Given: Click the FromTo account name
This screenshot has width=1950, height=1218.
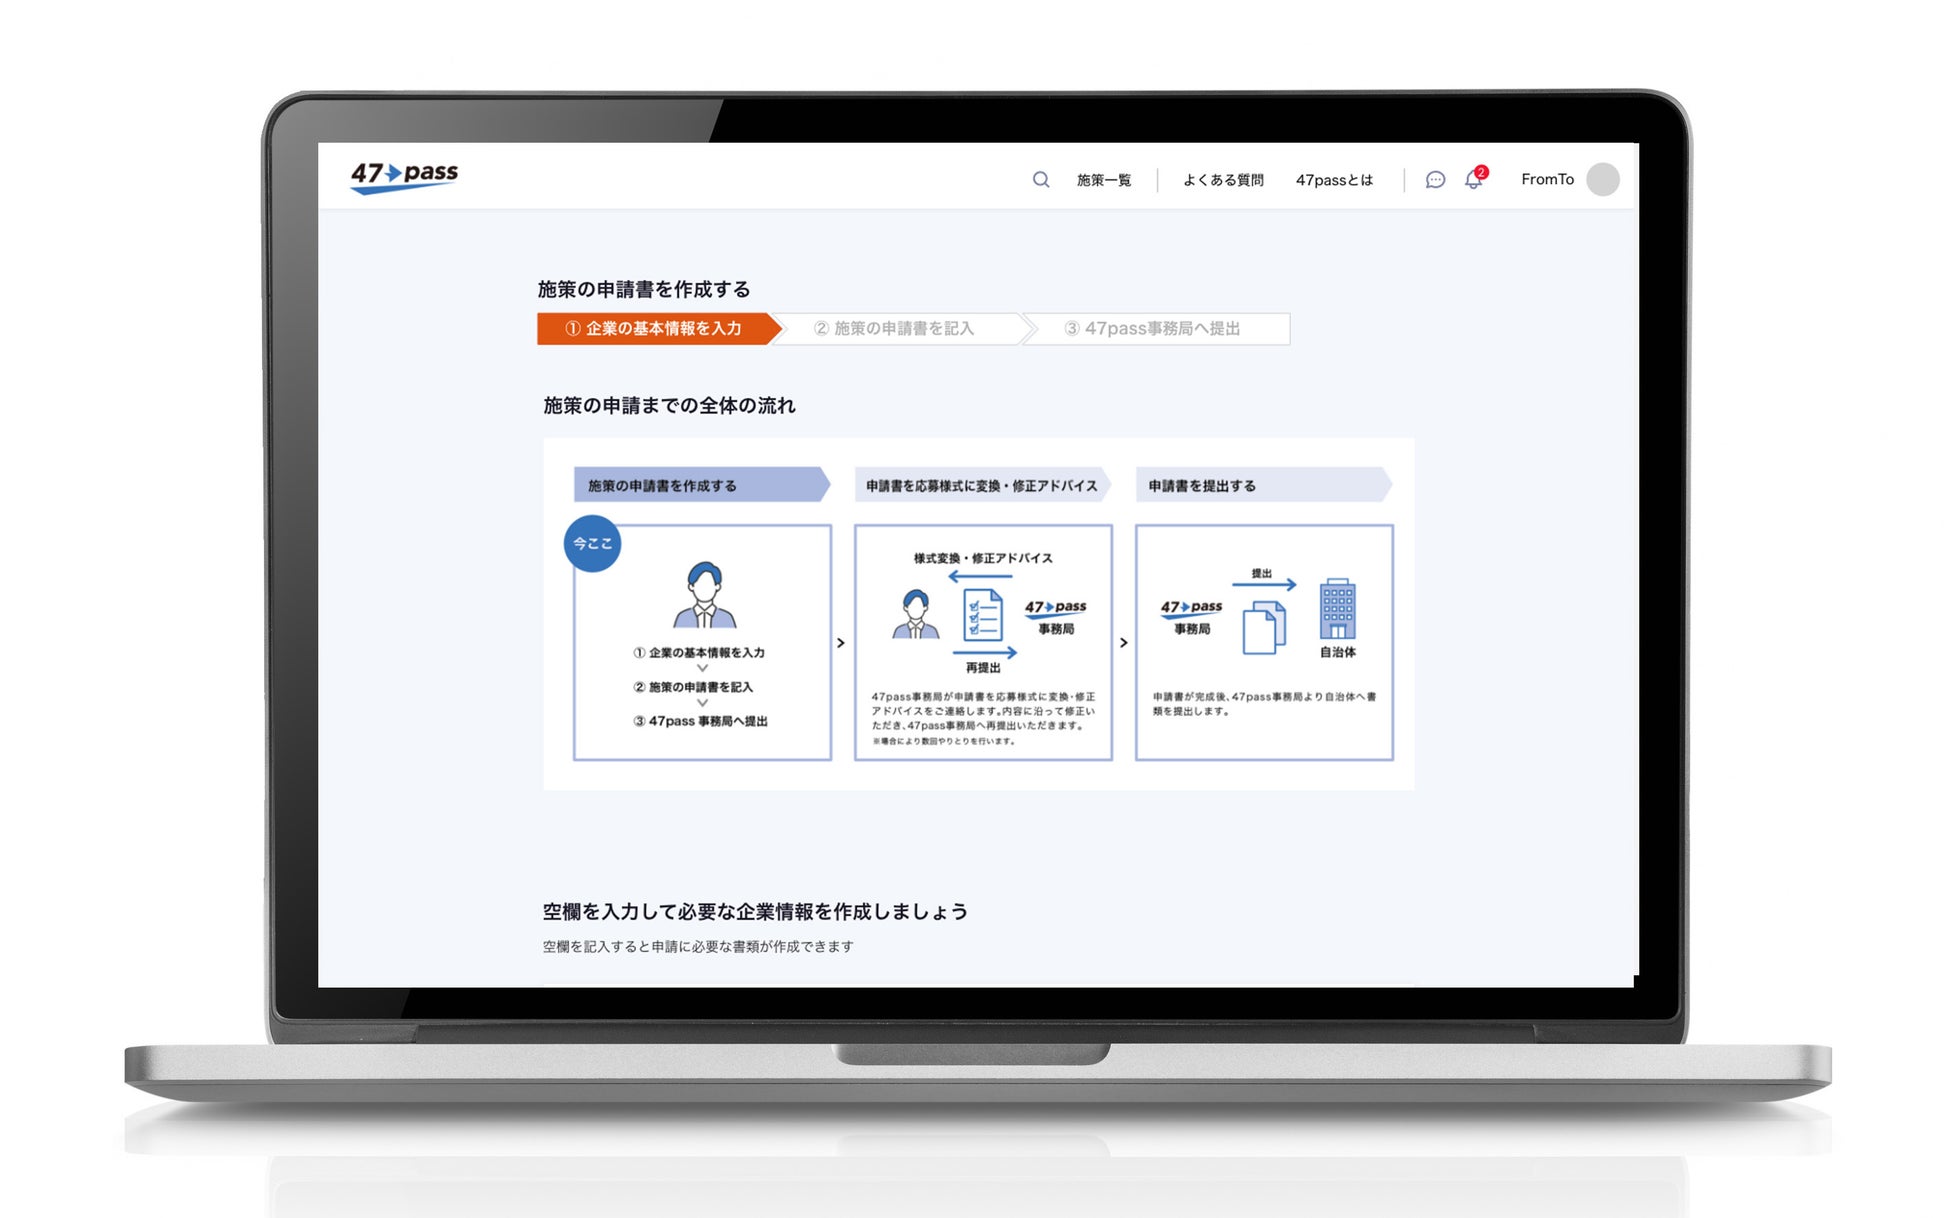Looking at the screenshot, I should 1547,179.
